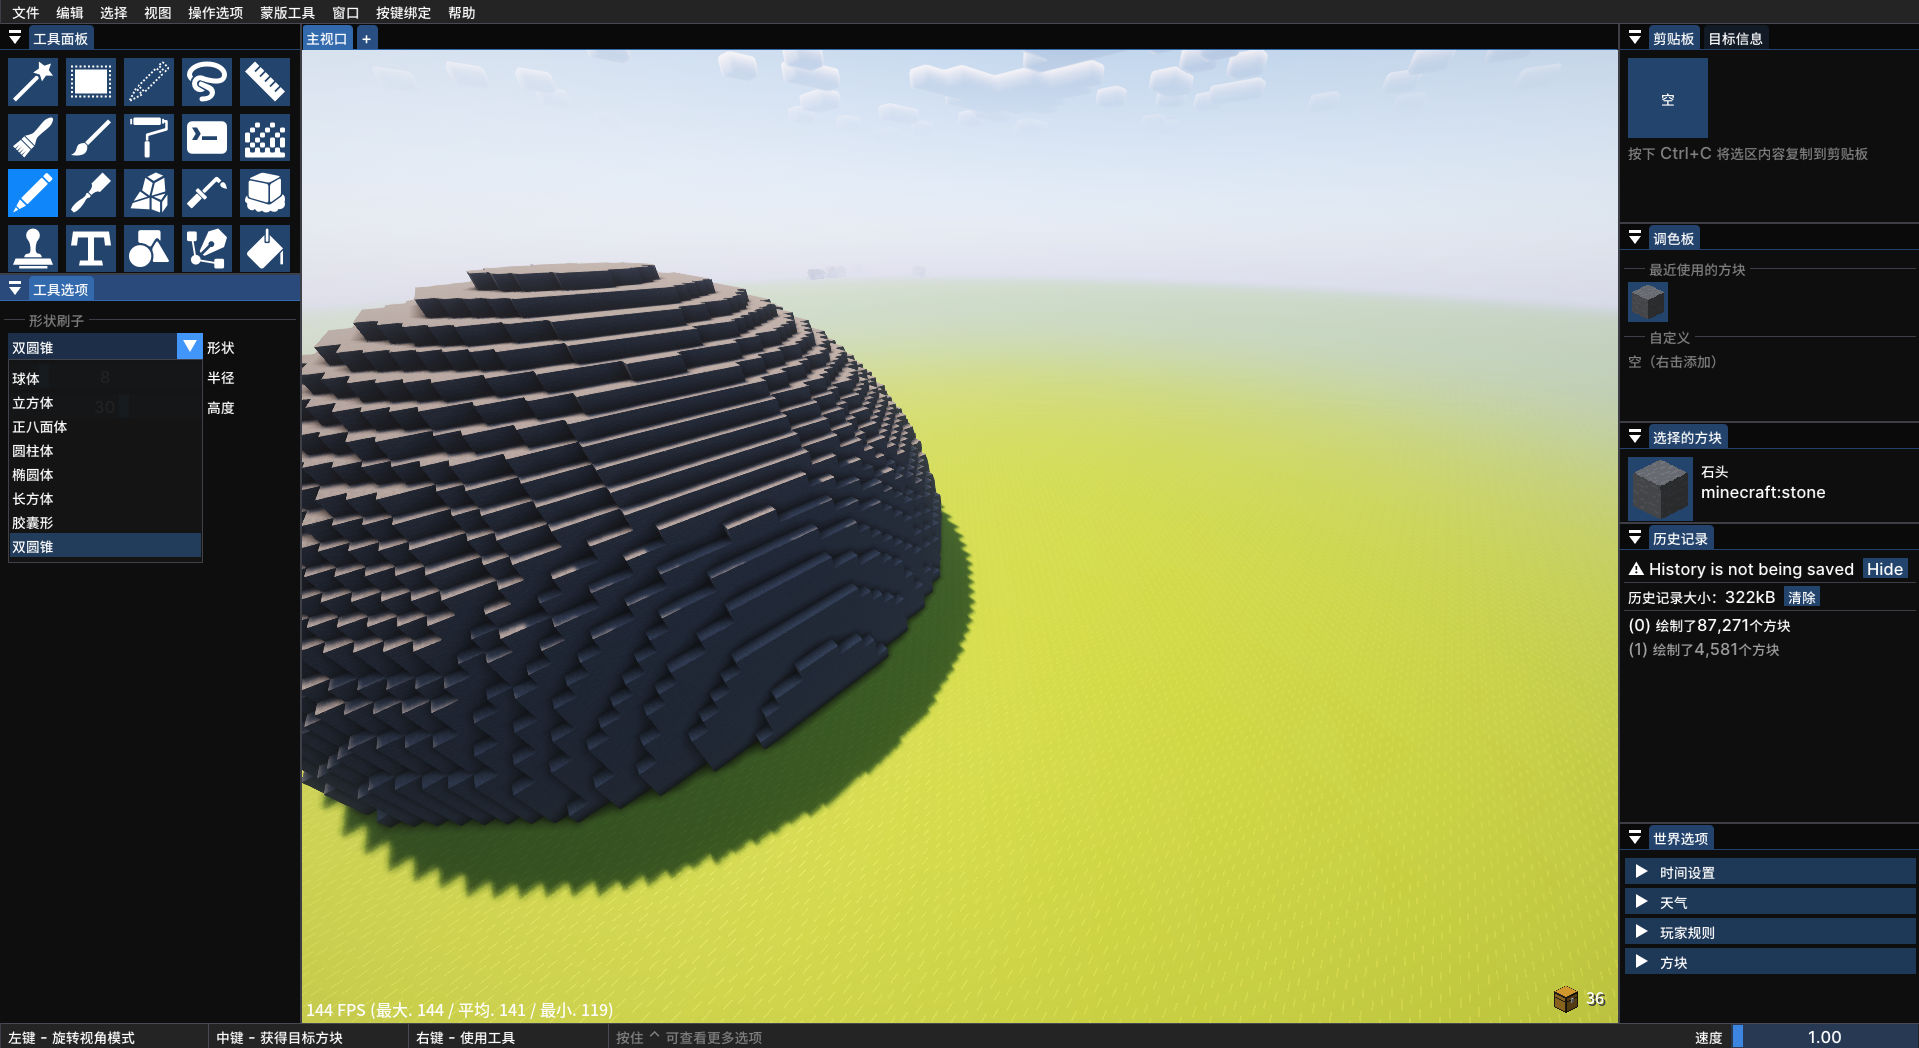This screenshot has width=1919, height=1048.
Task: Select the chisel sculpt tool
Action: click(91, 193)
